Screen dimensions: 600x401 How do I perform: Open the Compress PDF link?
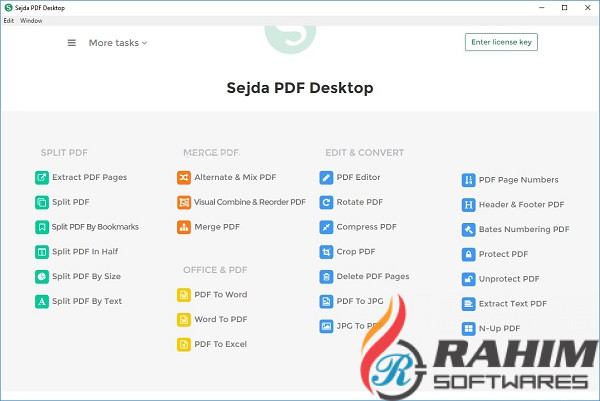367,227
